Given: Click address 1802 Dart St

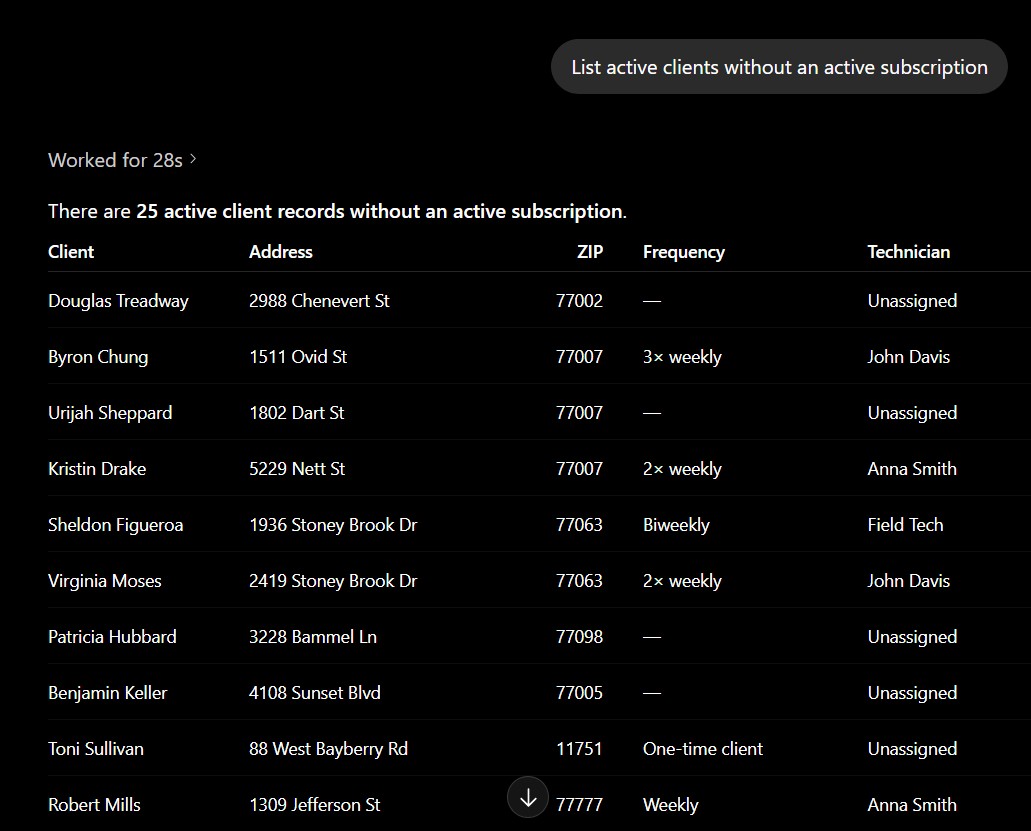Looking at the screenshot, I should [x=297, y=412].
